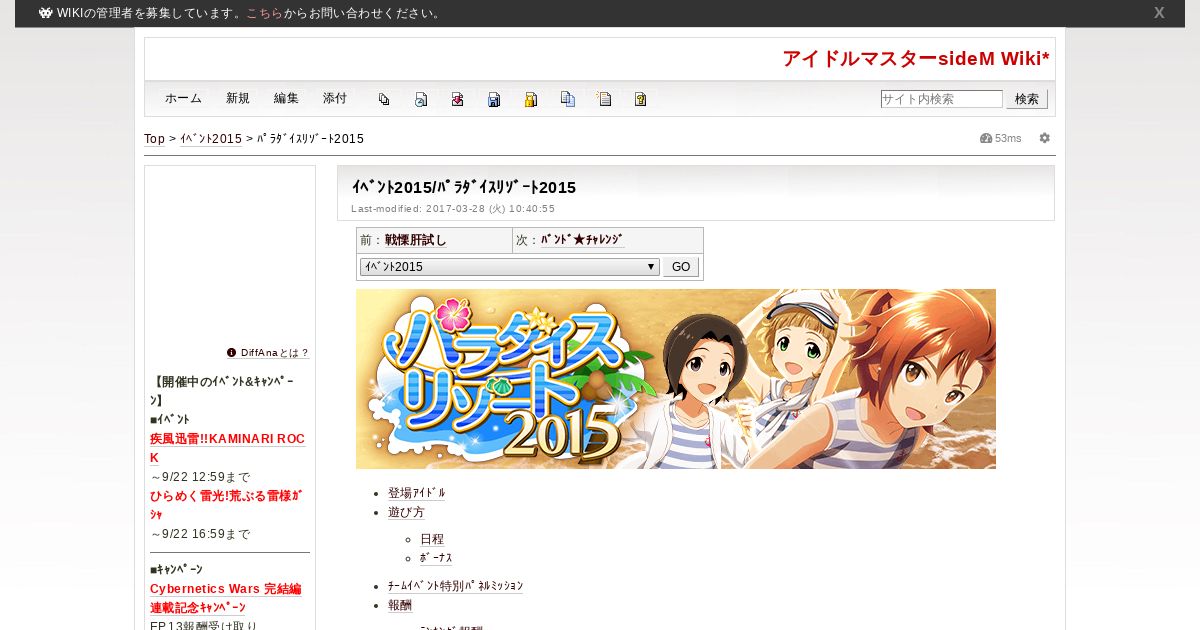Click the パラダイスリゾート2015 banner image
This screenshot has width=1200, height=630.
point(676,379)
